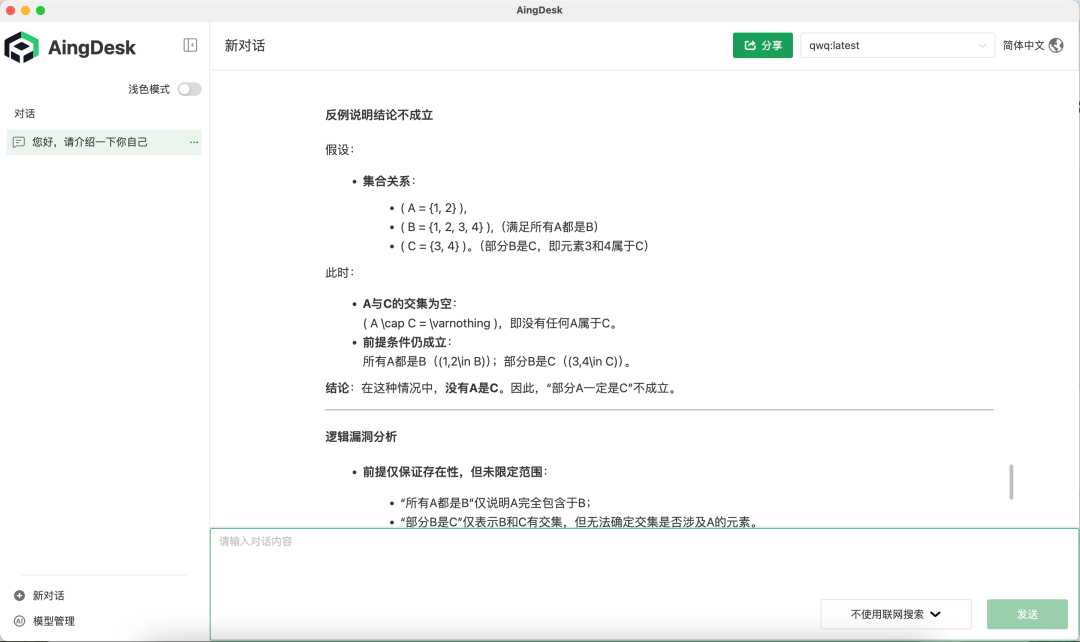Open the 简体中文 language selector

pos(1024,45)
